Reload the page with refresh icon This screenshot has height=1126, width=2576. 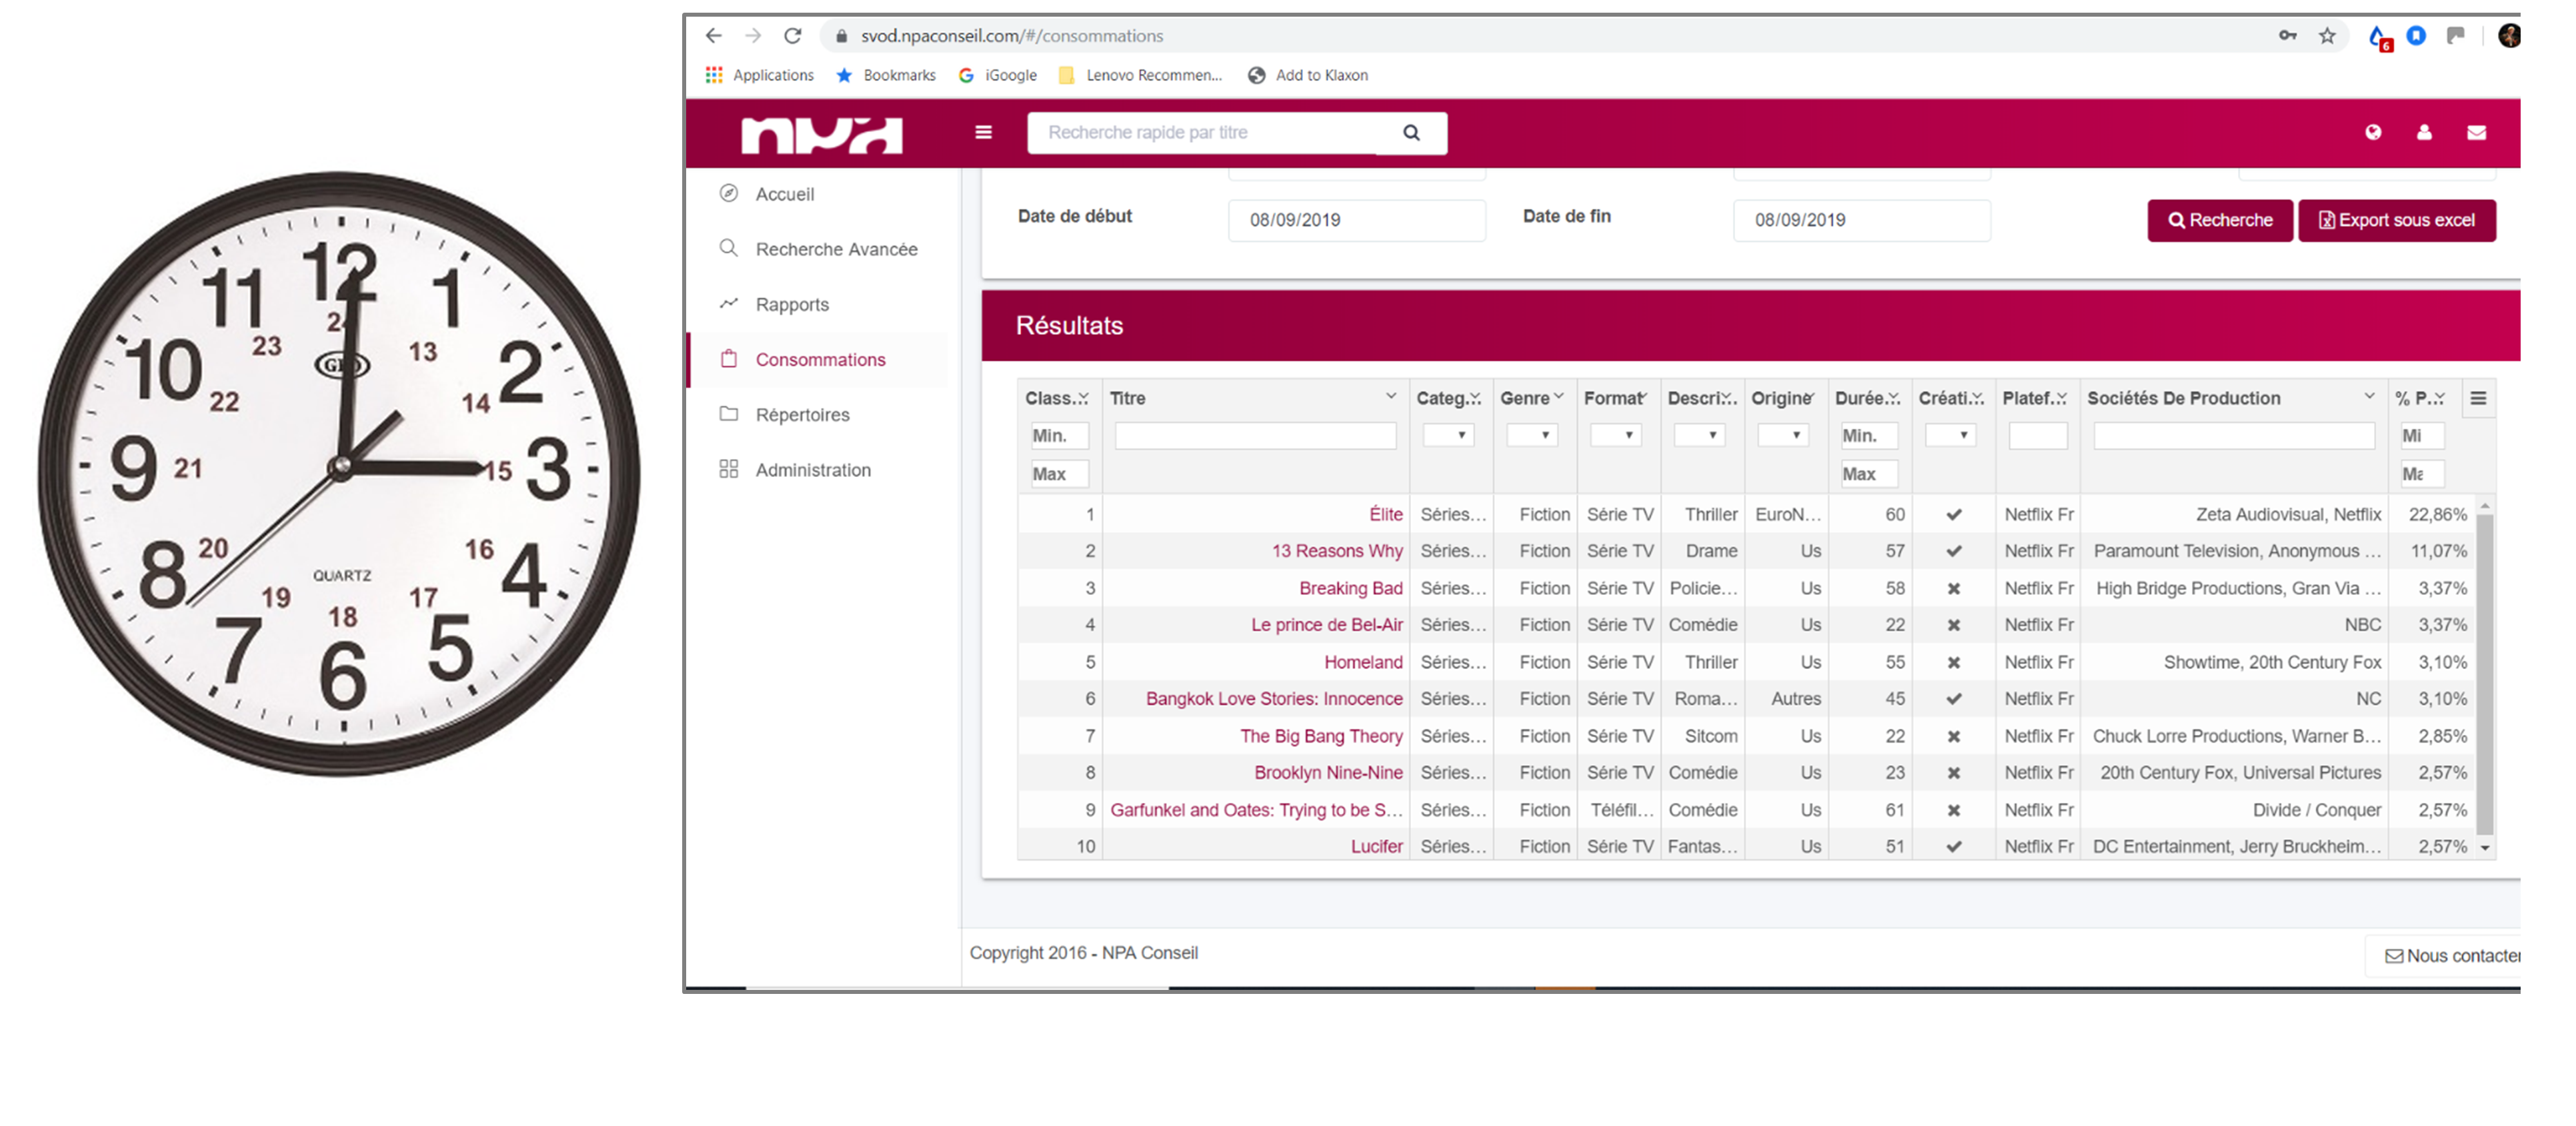coord(793,36)
